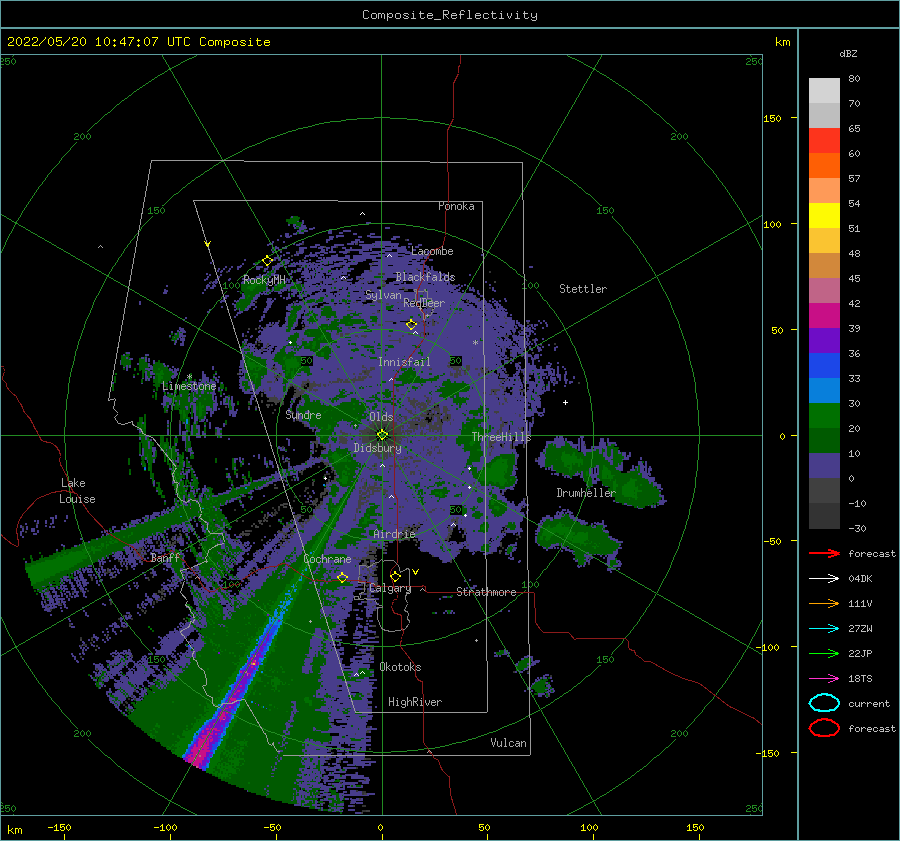The image size is (900, 841).
Task: Click the 65-60 dBZ red swatch
Action: tap(824, 141)
